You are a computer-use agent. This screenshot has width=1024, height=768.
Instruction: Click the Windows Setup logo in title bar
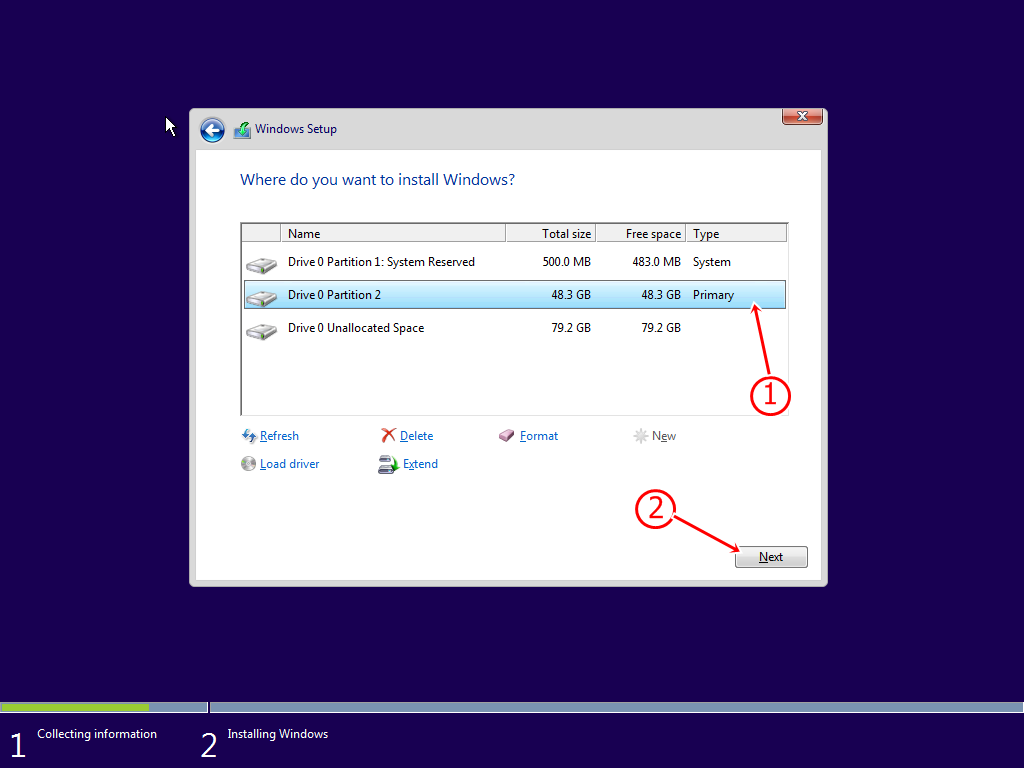pos(242,128)
